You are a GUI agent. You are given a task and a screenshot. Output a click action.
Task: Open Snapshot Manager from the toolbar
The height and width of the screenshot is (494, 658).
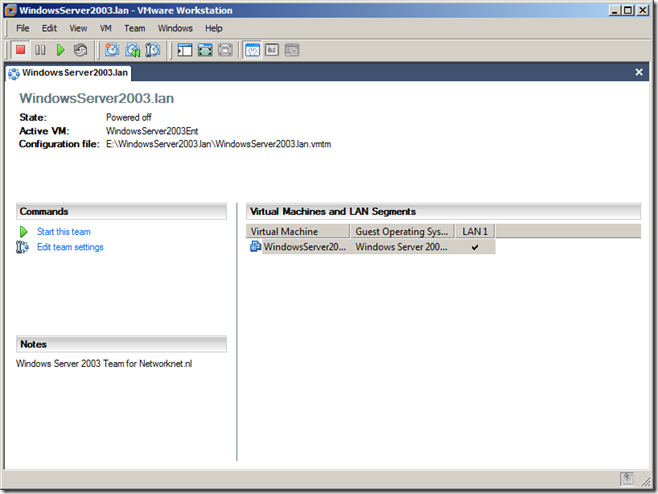pos(153,50)
